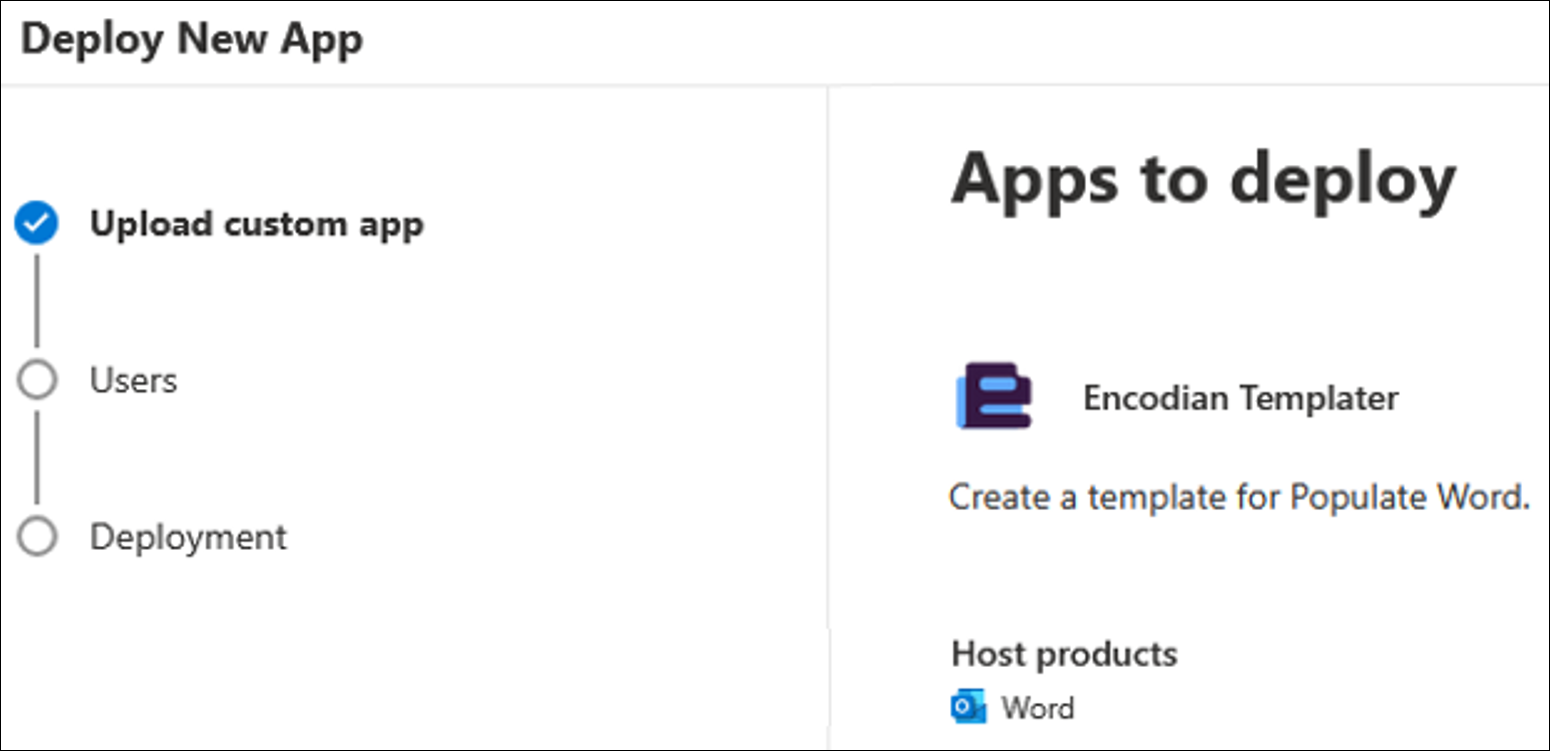
Task: Click the Encodian Templater app logo
Action: point(994,396)
